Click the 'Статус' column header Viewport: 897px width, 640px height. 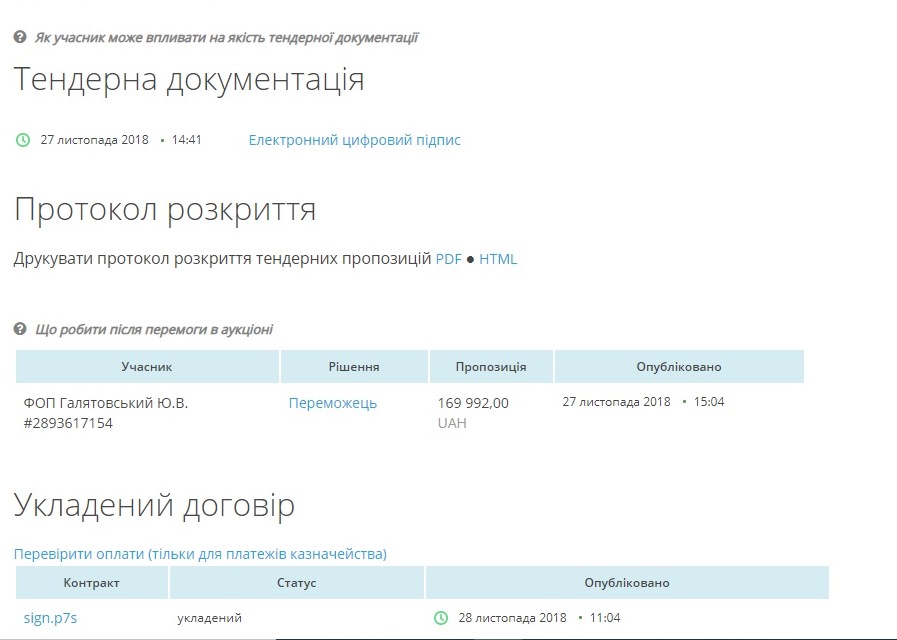pos(296,583)
